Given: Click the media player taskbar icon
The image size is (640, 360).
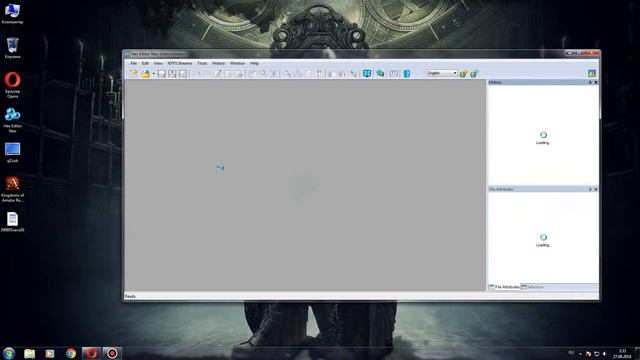Looking at the screenshot, I should [x=50, y=353].
